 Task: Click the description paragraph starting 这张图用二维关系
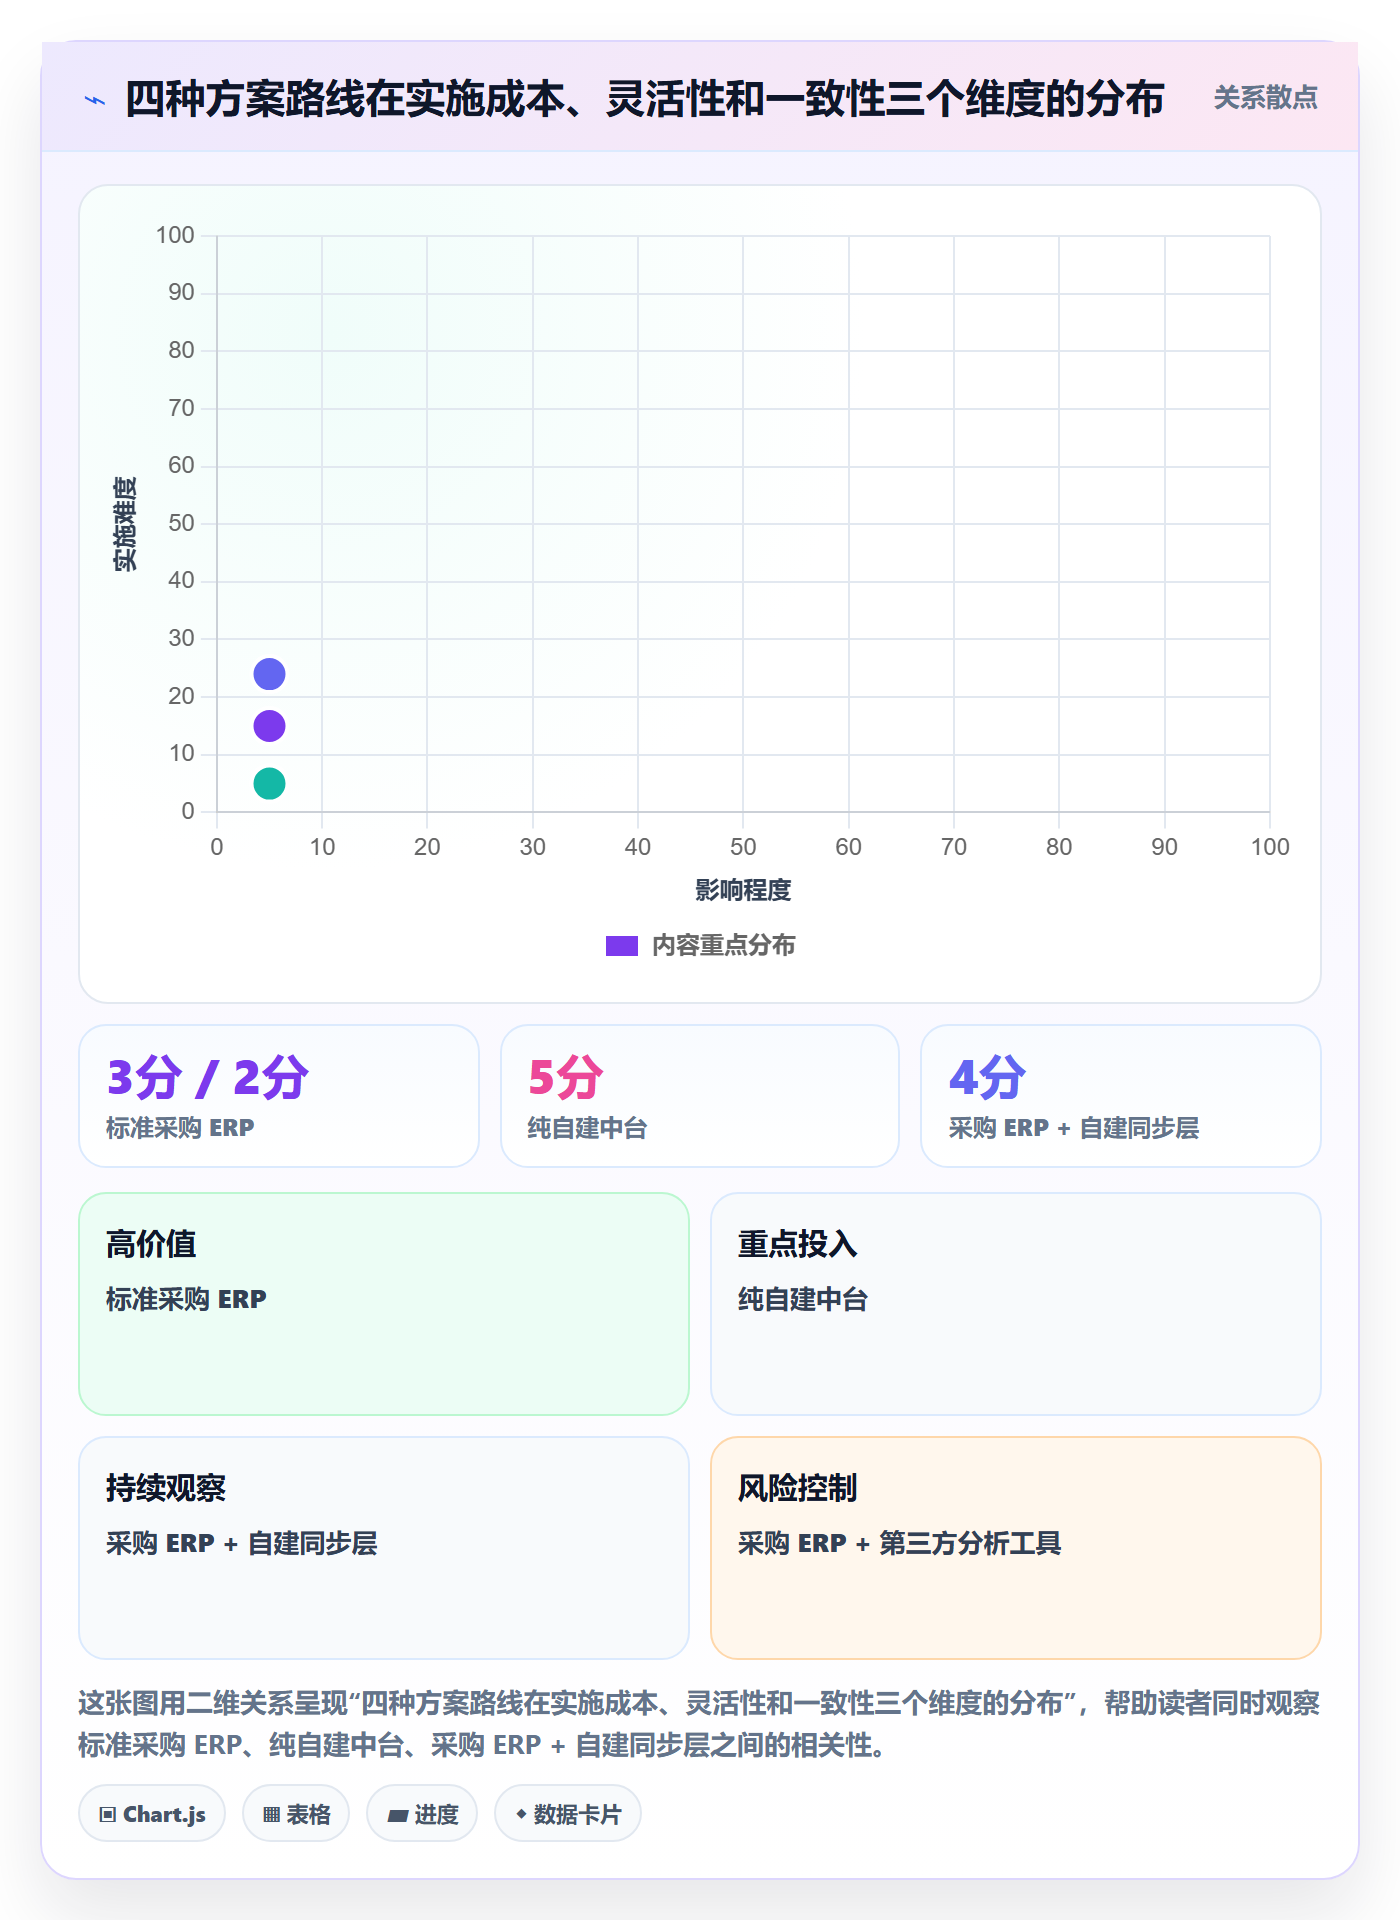pyautogui.click(x=699, y=1724)
